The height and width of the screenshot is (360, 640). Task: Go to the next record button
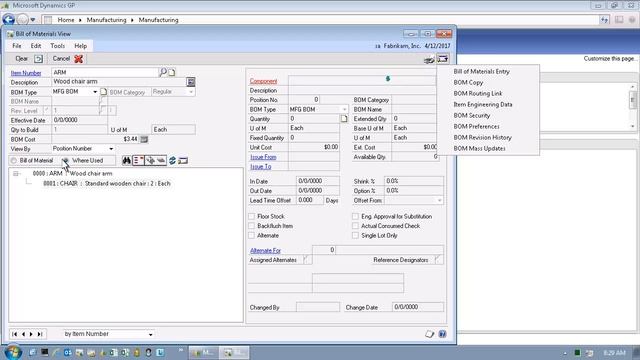[x=31, y=334]
